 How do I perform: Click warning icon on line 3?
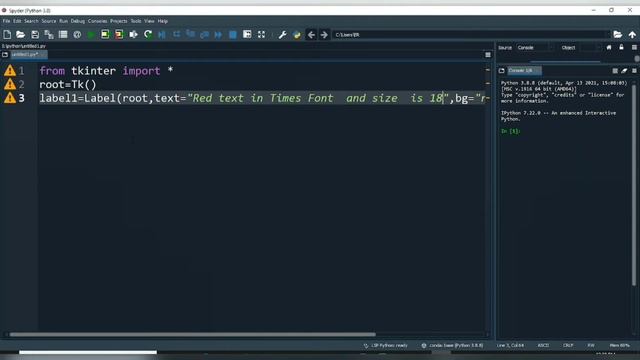(x=10, y=98)
